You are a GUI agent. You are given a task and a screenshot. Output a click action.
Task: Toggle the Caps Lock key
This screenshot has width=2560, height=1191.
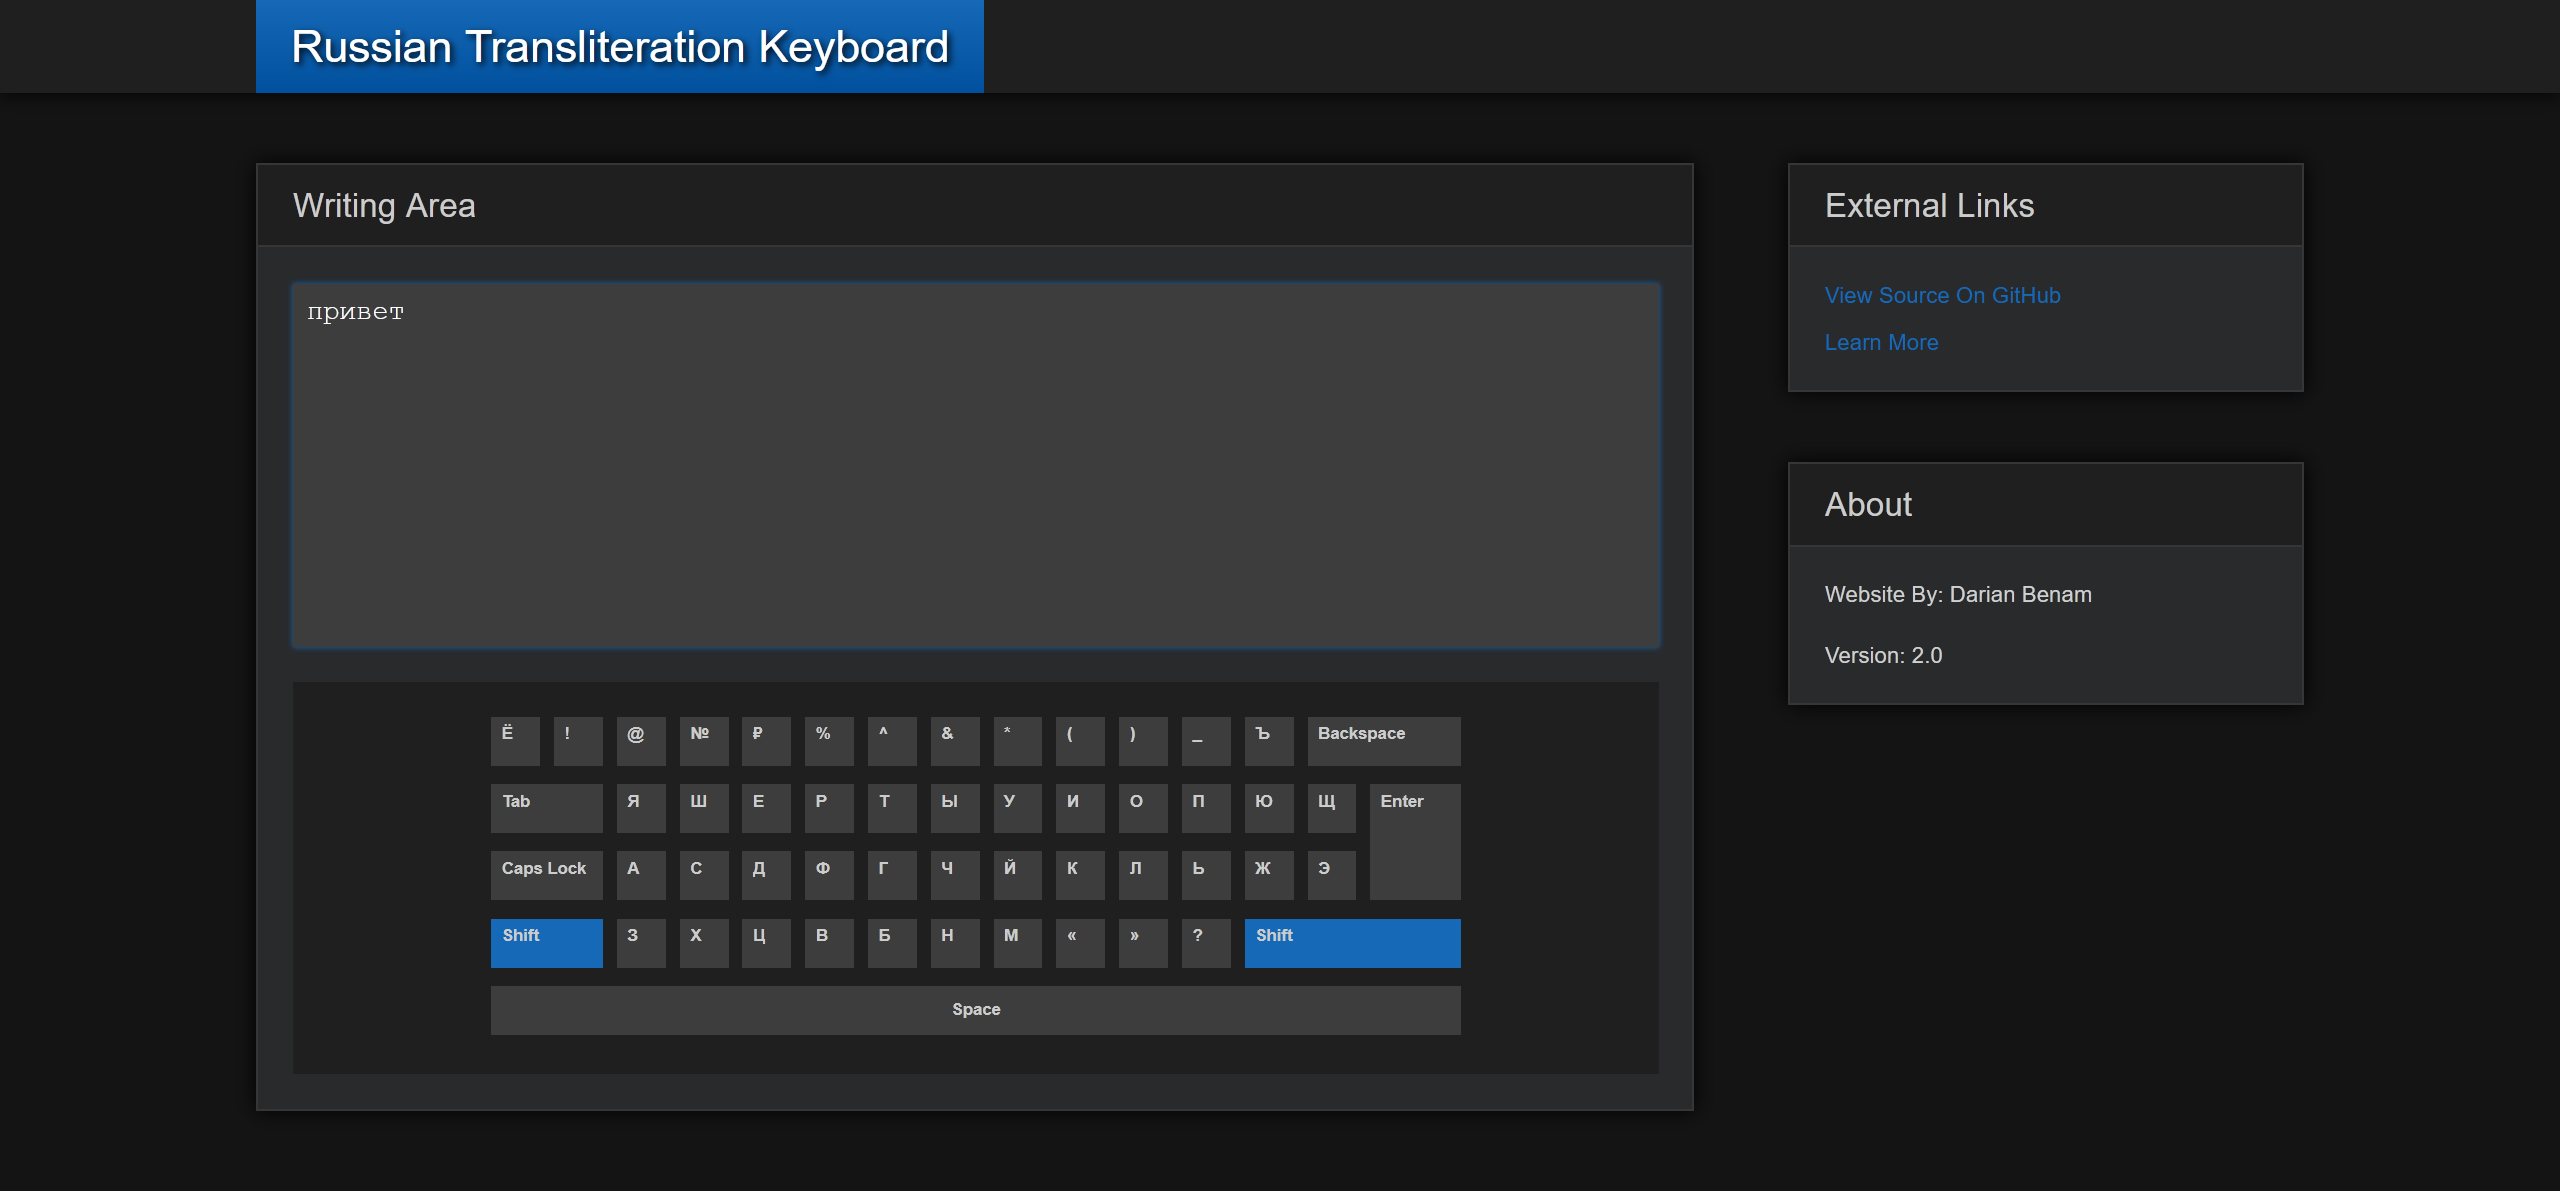(x=546, y=874)
